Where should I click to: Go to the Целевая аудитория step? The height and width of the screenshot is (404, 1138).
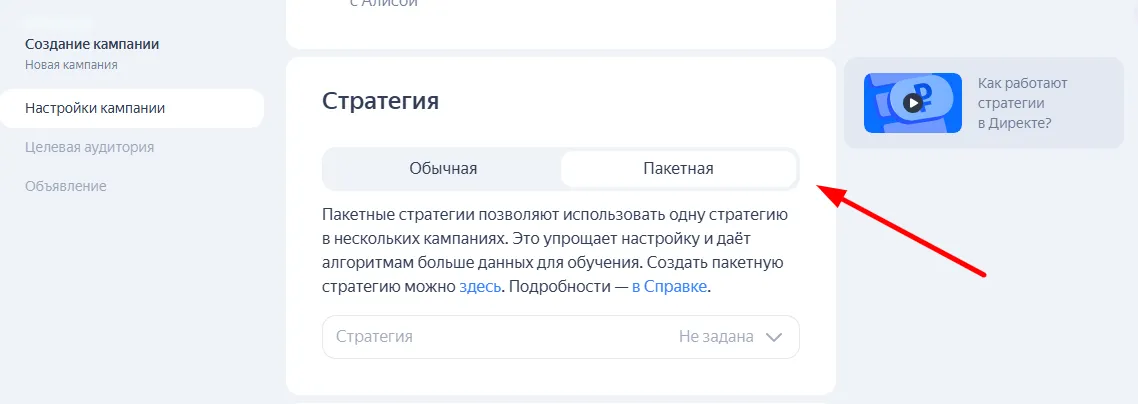89,147
